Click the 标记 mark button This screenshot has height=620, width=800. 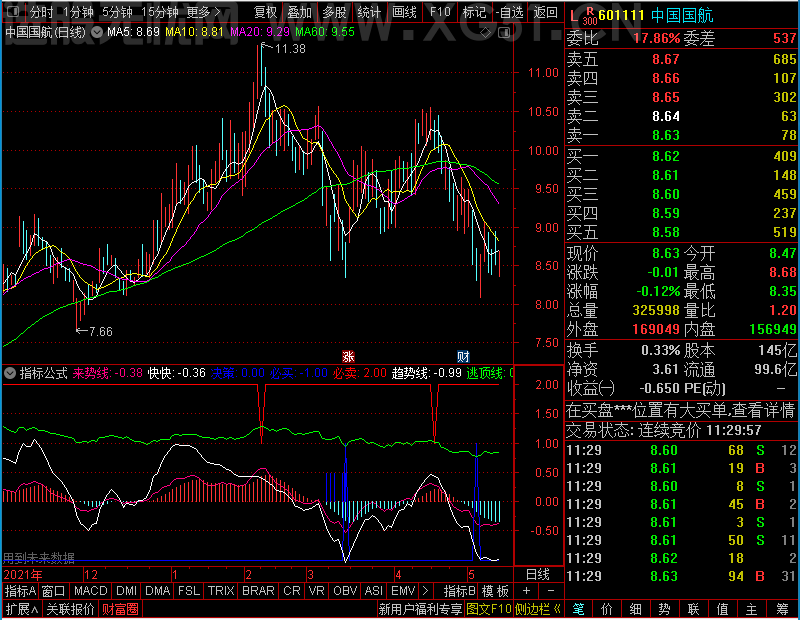(474, 12)
